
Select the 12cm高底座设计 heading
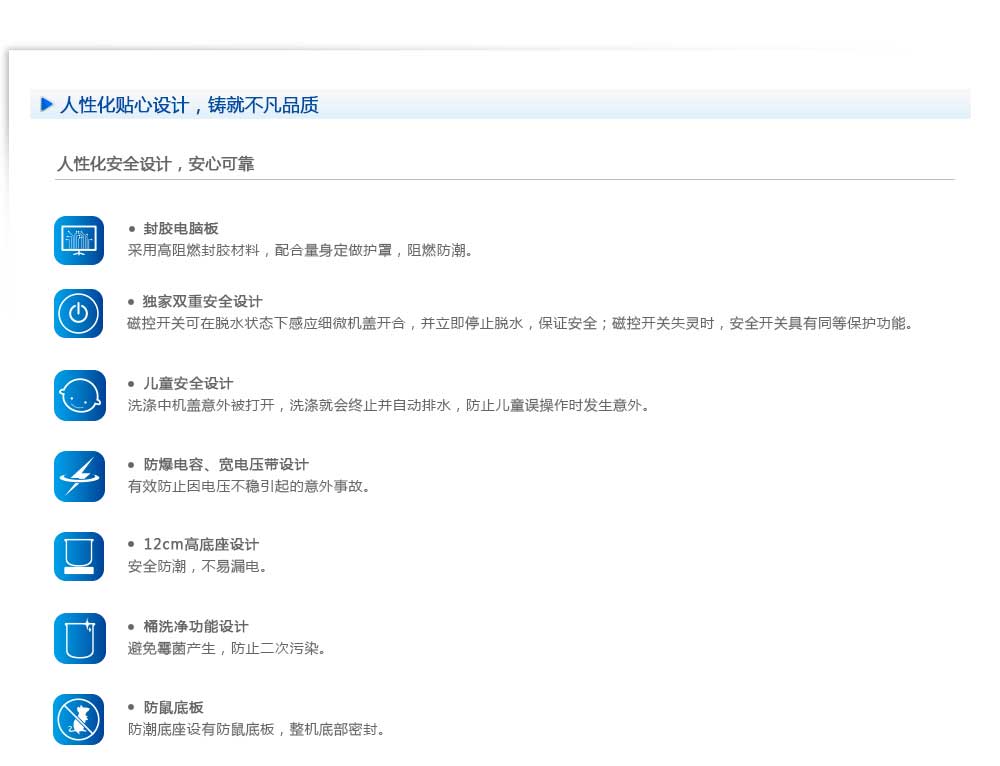pos(201,545)
